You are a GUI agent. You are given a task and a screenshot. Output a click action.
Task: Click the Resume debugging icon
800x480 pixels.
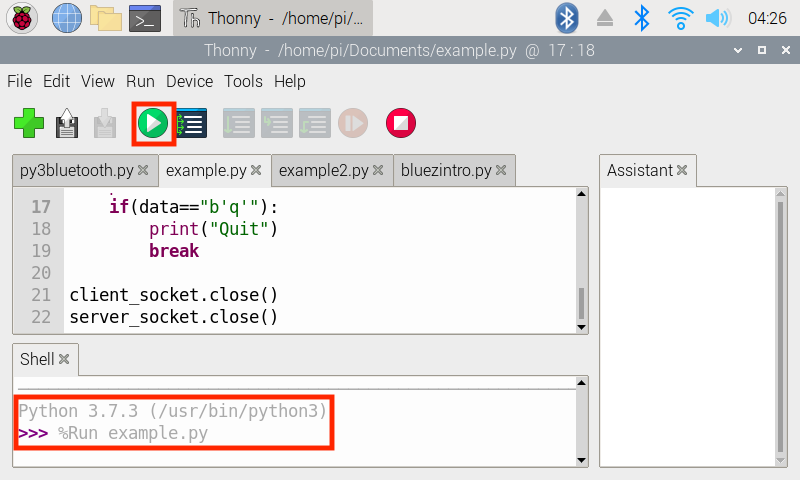[x=353, y=123]
